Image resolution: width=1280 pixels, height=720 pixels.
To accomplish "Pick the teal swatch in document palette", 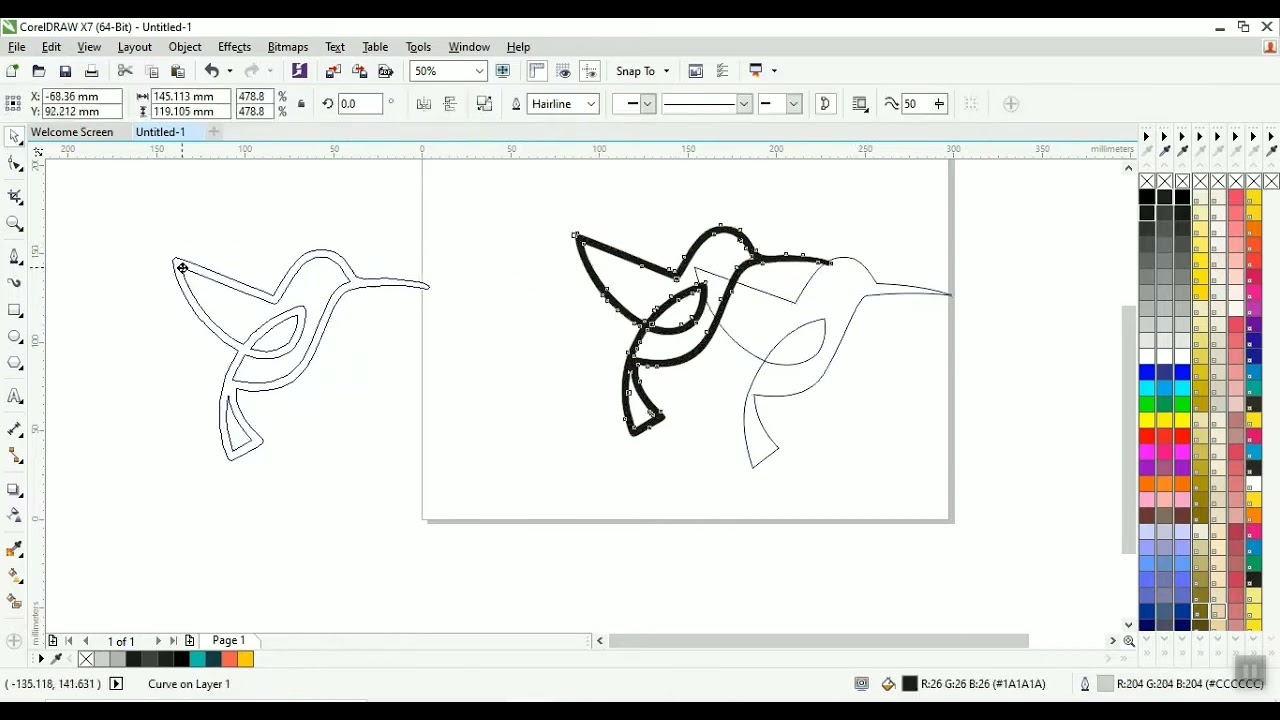I will coord(198,659).
